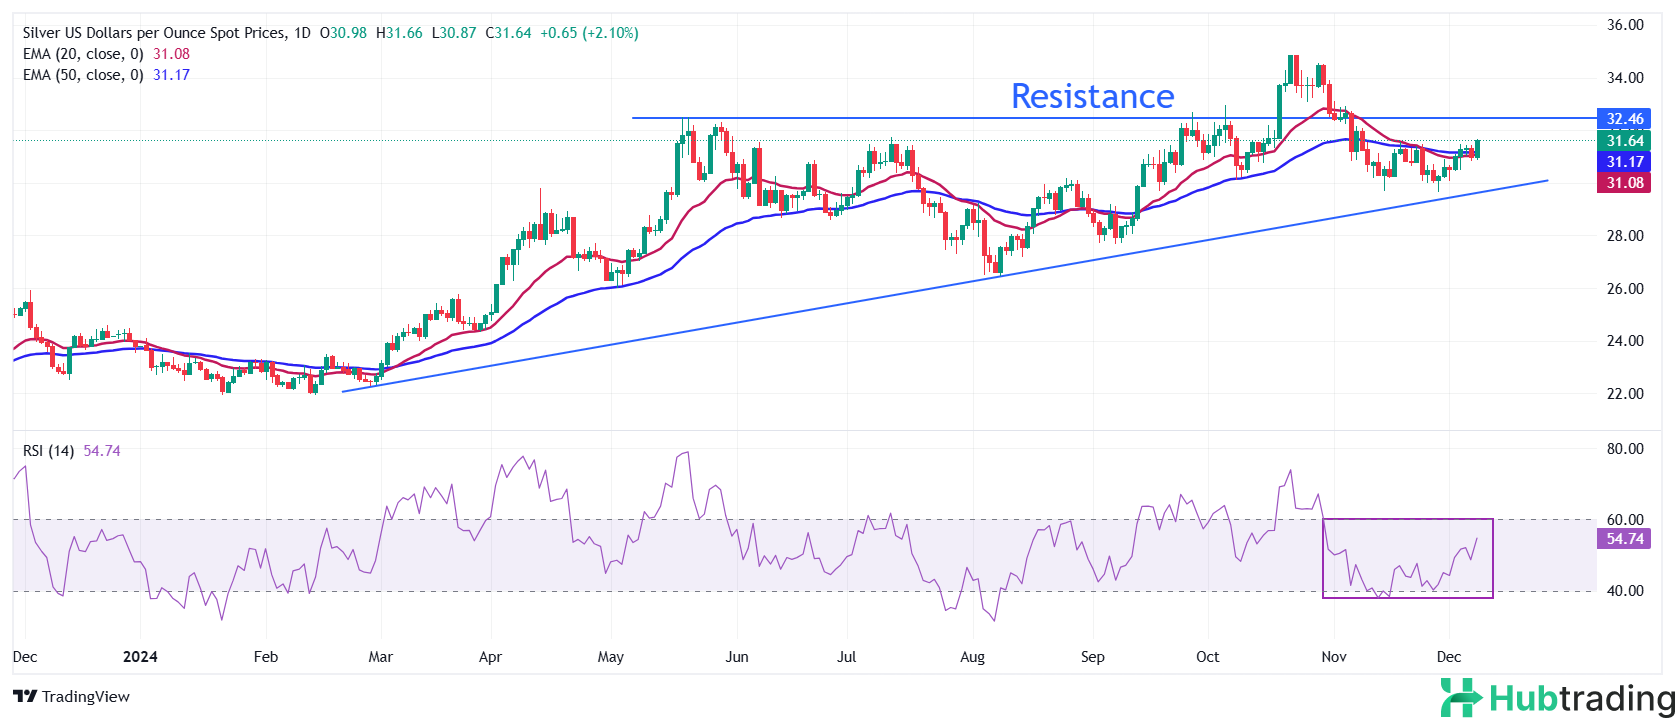
Task: Select the red 31.08 EMA price tag
Action: pyautogui.click(x=1624, y=183)
